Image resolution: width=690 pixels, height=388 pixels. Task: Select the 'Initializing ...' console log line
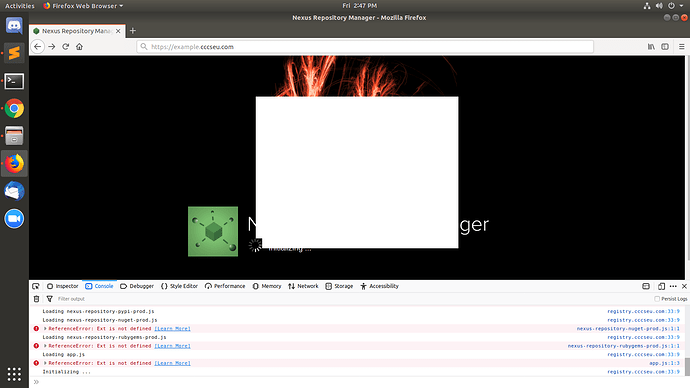66,372
